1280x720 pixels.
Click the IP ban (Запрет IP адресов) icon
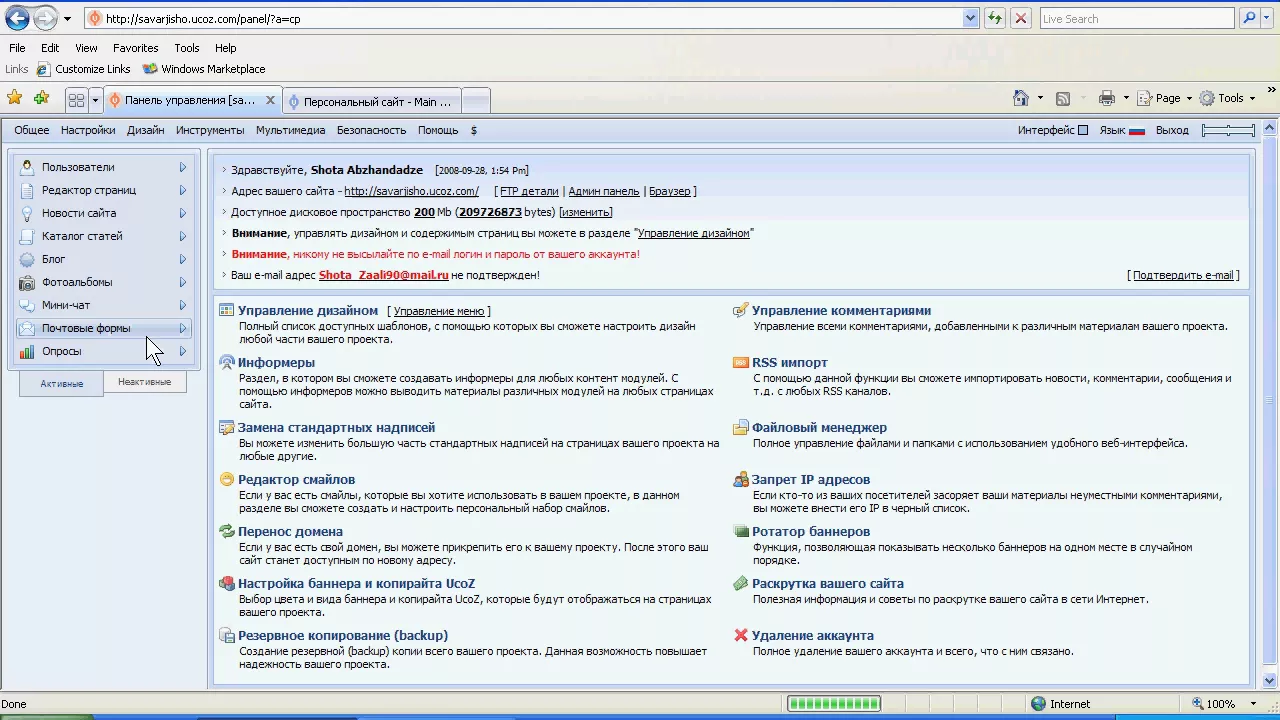pos(741,479)
